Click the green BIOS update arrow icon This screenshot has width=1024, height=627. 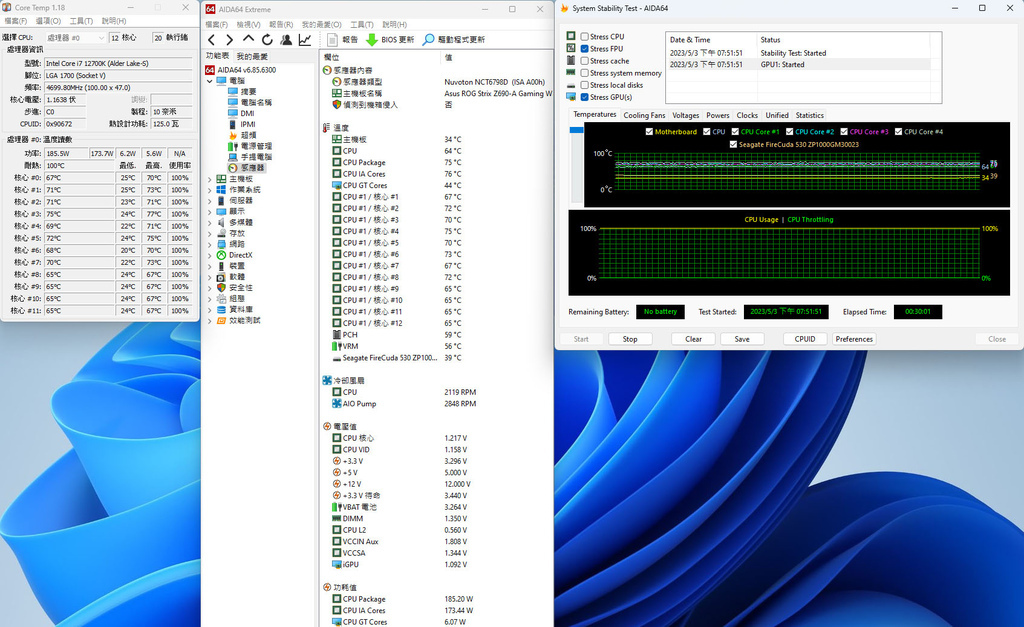[372, 40]
